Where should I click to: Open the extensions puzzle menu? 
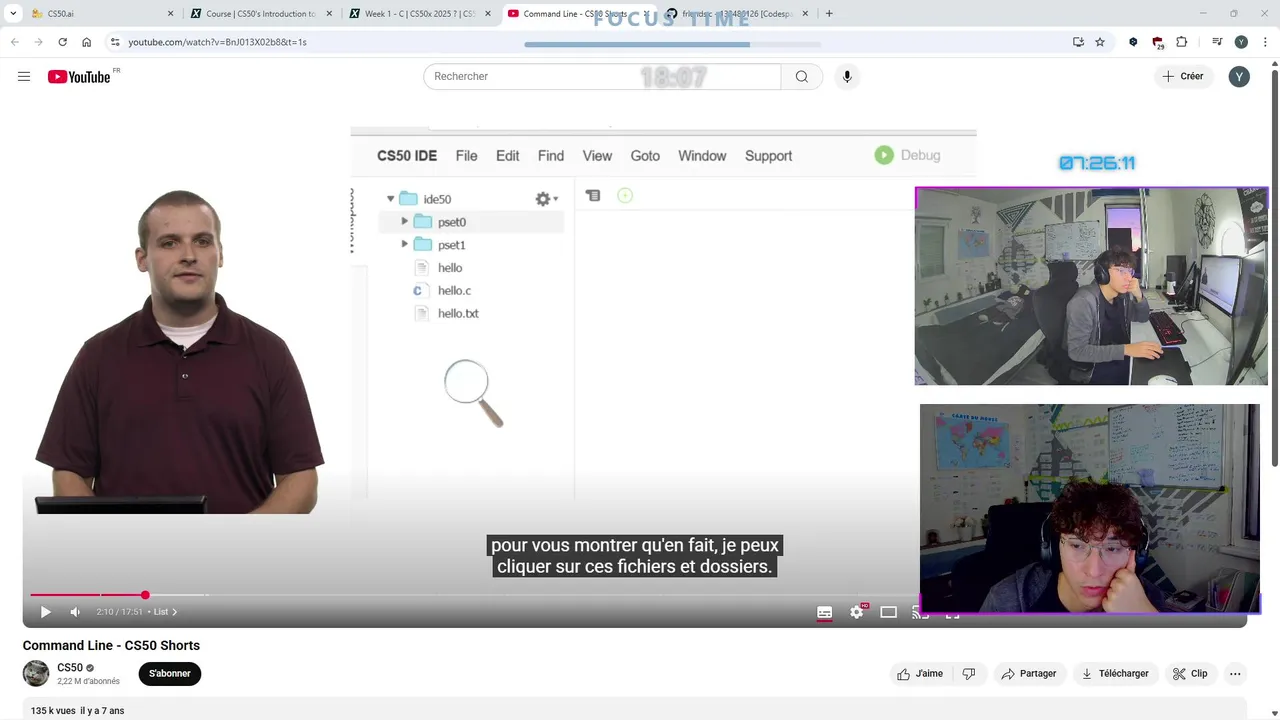click(1181, 42)
